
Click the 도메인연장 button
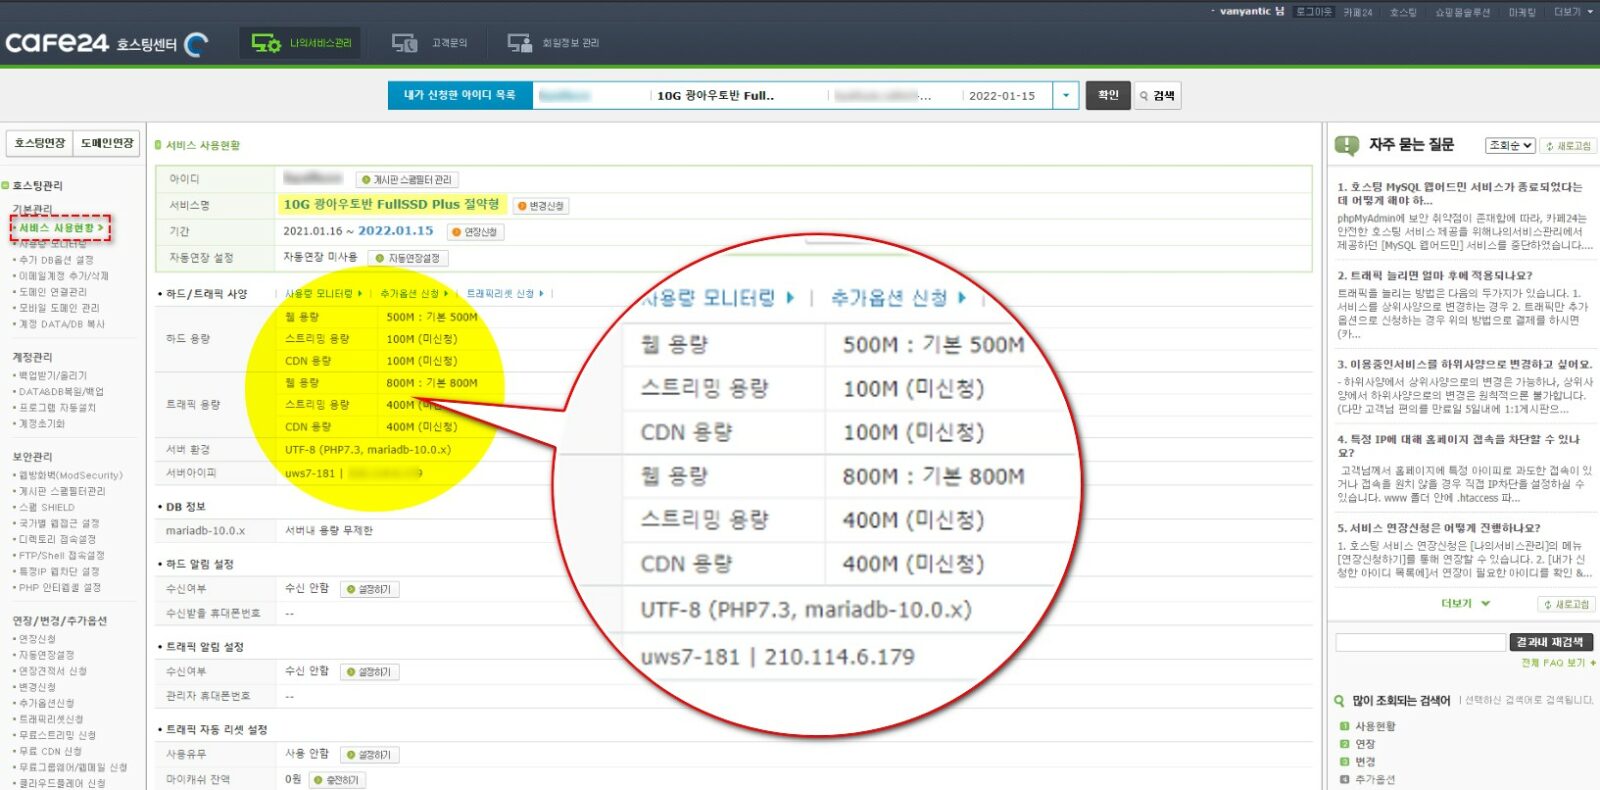[x=107, y=143]
